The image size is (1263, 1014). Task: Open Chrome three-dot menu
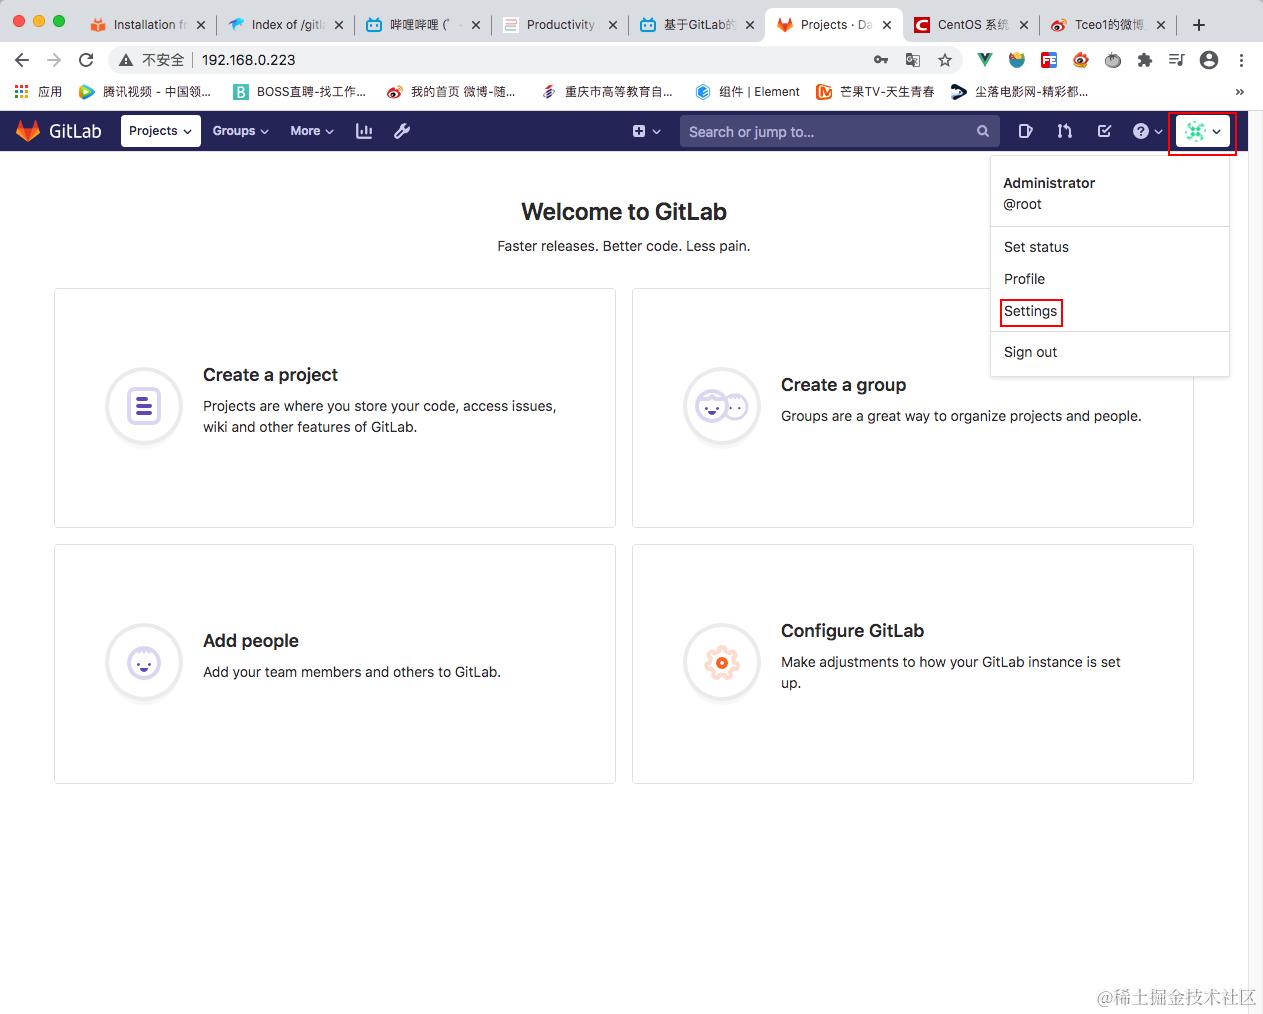(1241, 60)
